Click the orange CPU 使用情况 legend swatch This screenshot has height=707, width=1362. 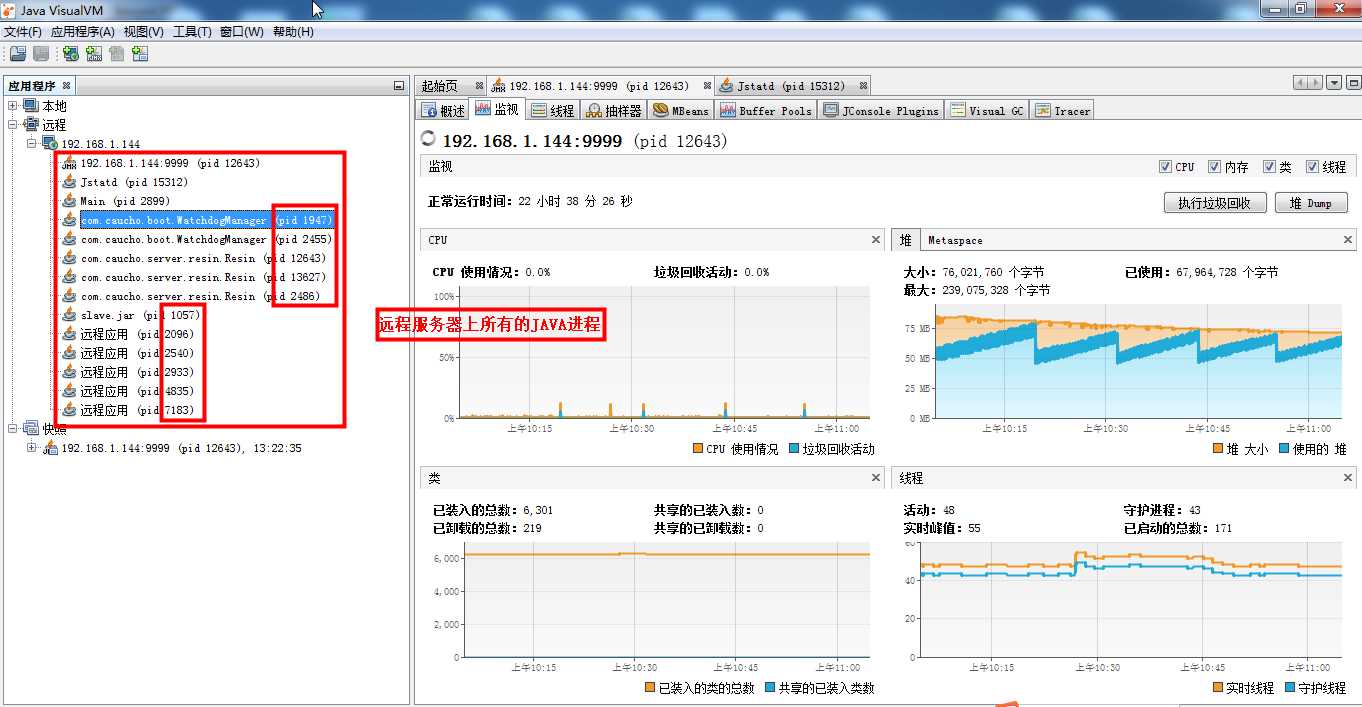point(697,449)
